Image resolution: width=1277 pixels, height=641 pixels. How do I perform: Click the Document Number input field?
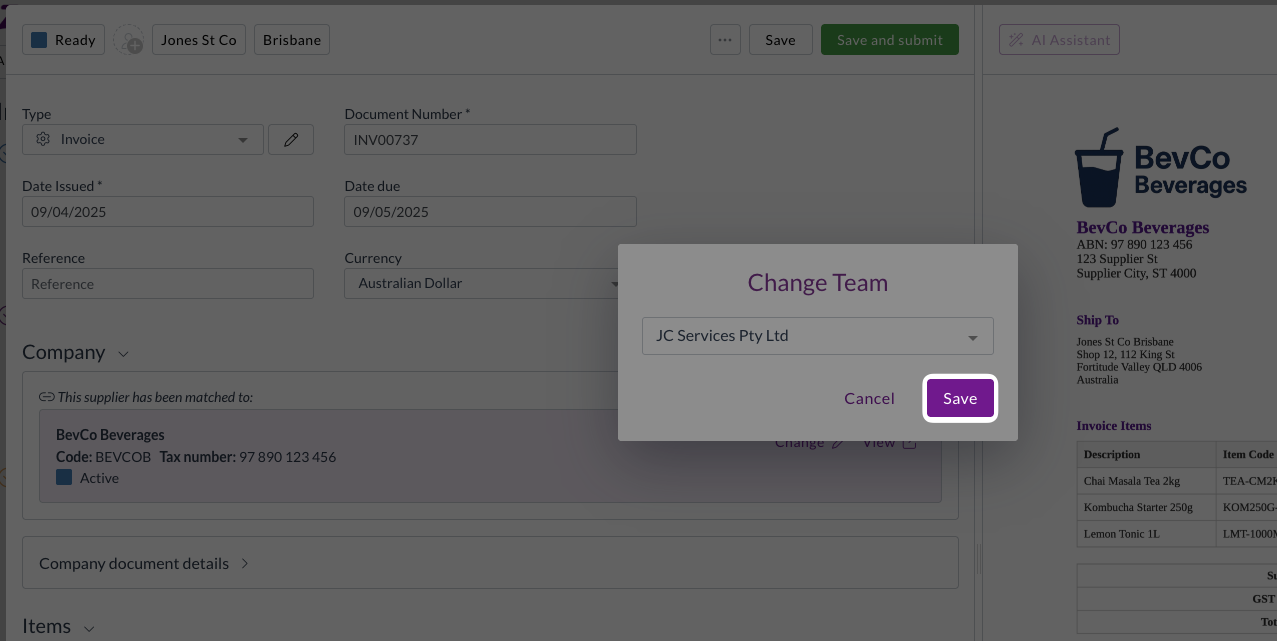[x=490, y=140]
